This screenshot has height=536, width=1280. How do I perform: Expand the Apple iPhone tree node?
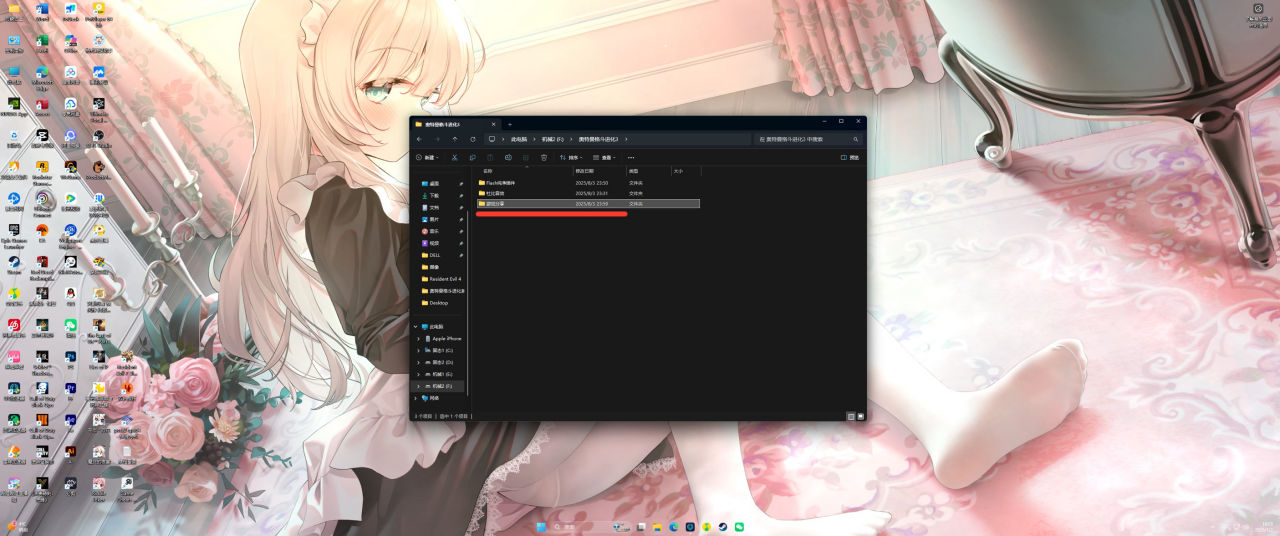click(418, 339)
